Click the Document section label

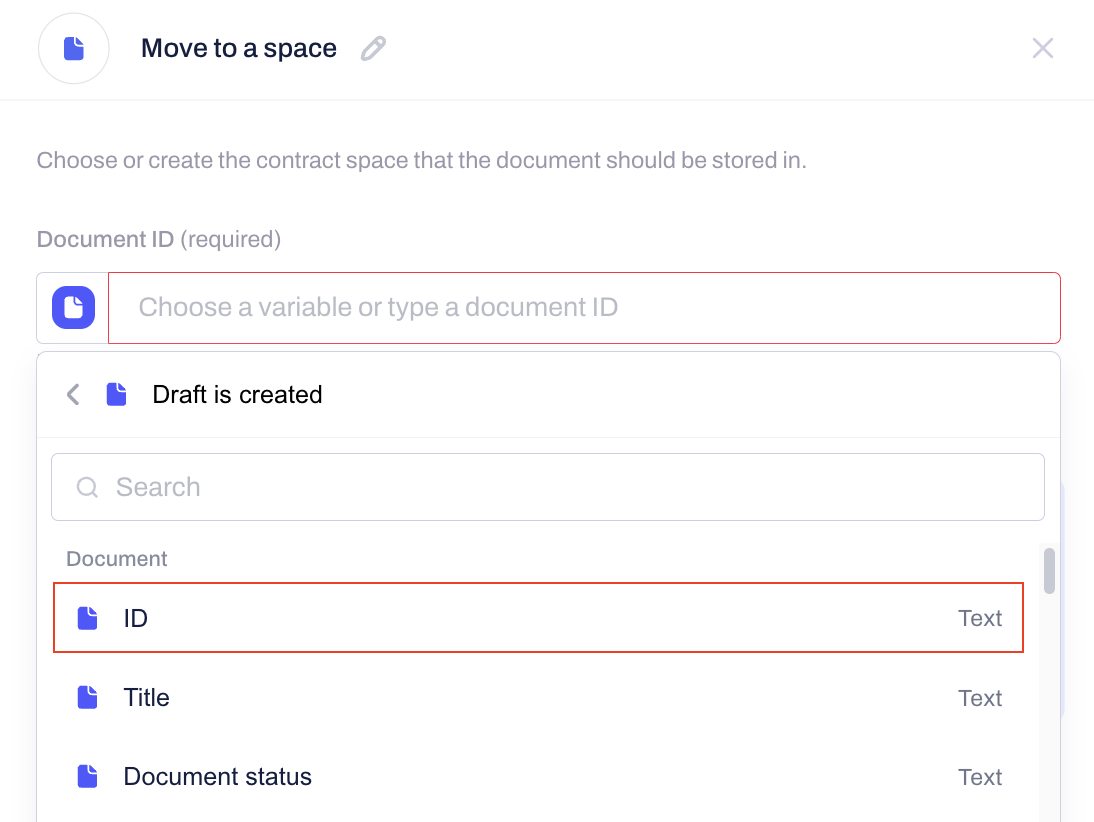[x=117, y=559]
